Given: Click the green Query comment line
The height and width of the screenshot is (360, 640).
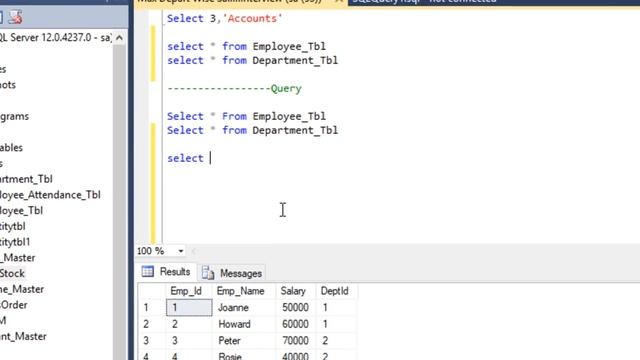Looking at the screenshot, I should click(x=234, y=89).
